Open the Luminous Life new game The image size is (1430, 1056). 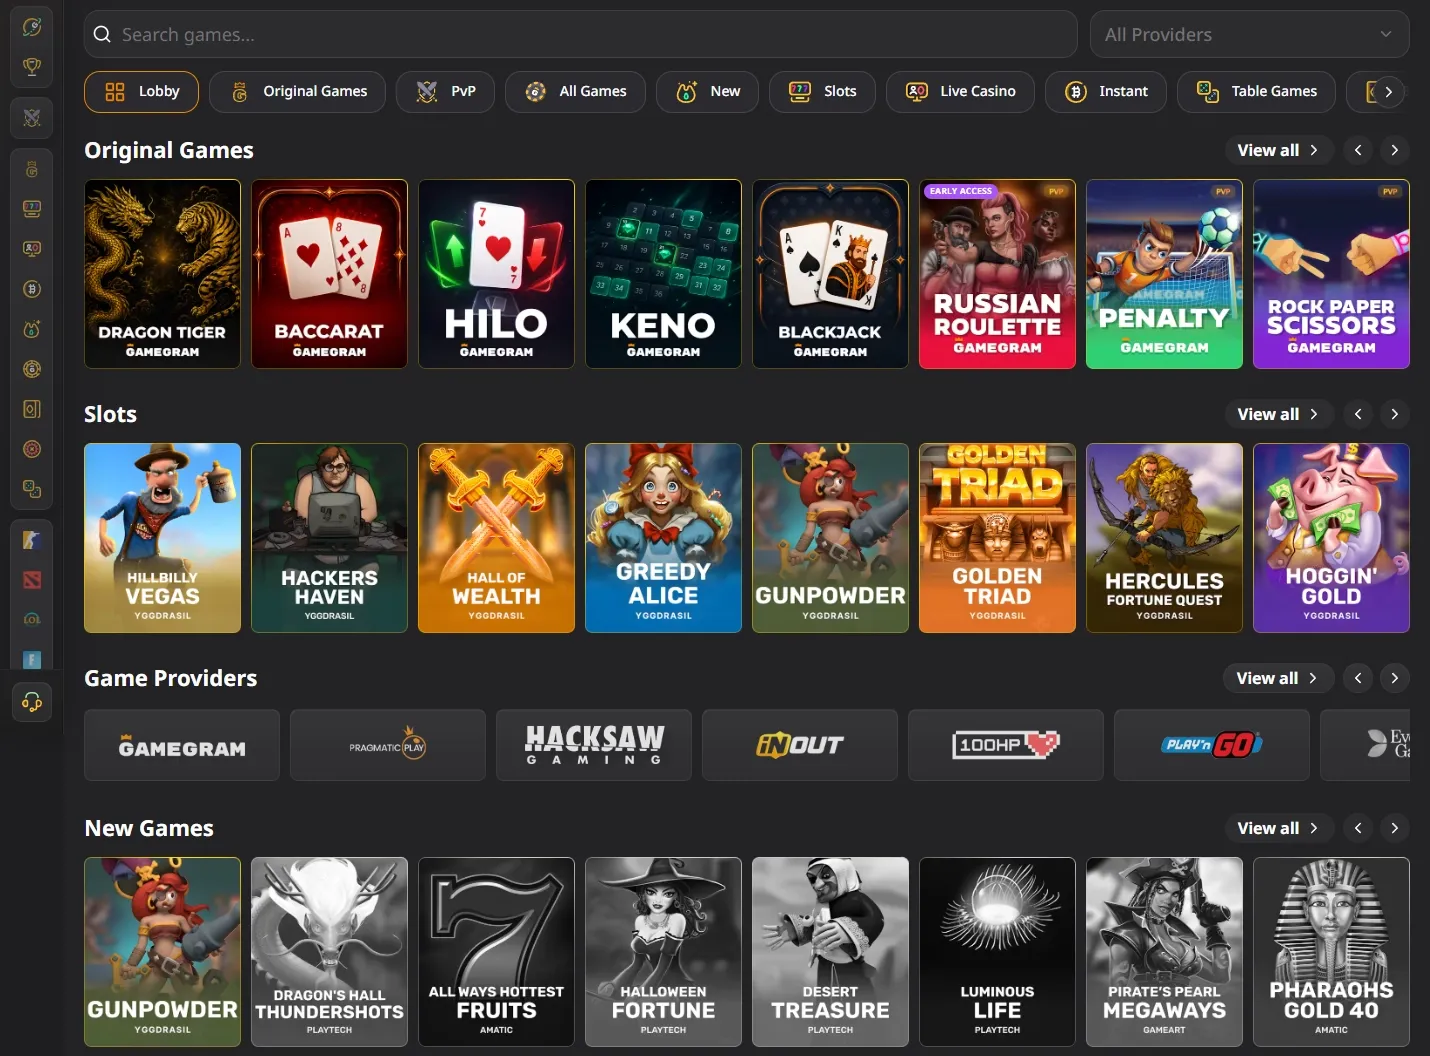[x=997, y=952]
